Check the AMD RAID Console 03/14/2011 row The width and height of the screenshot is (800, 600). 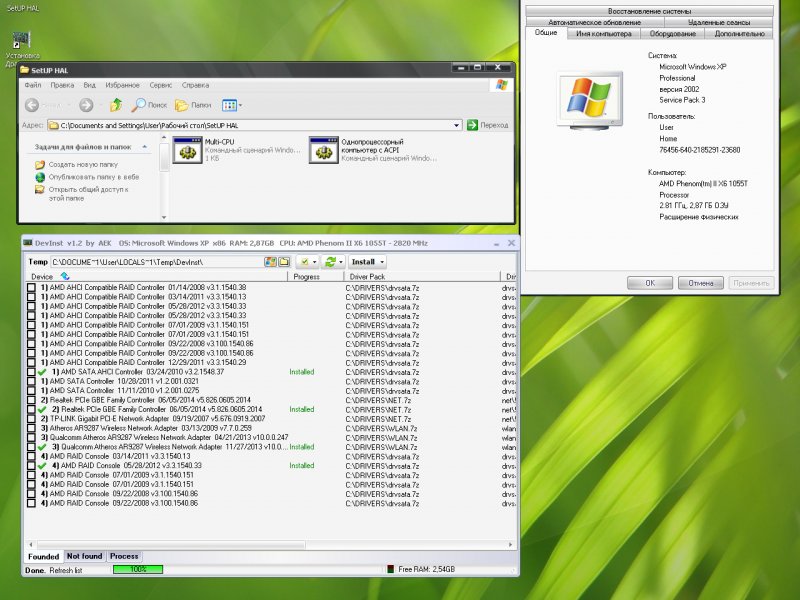coord(31,456)
